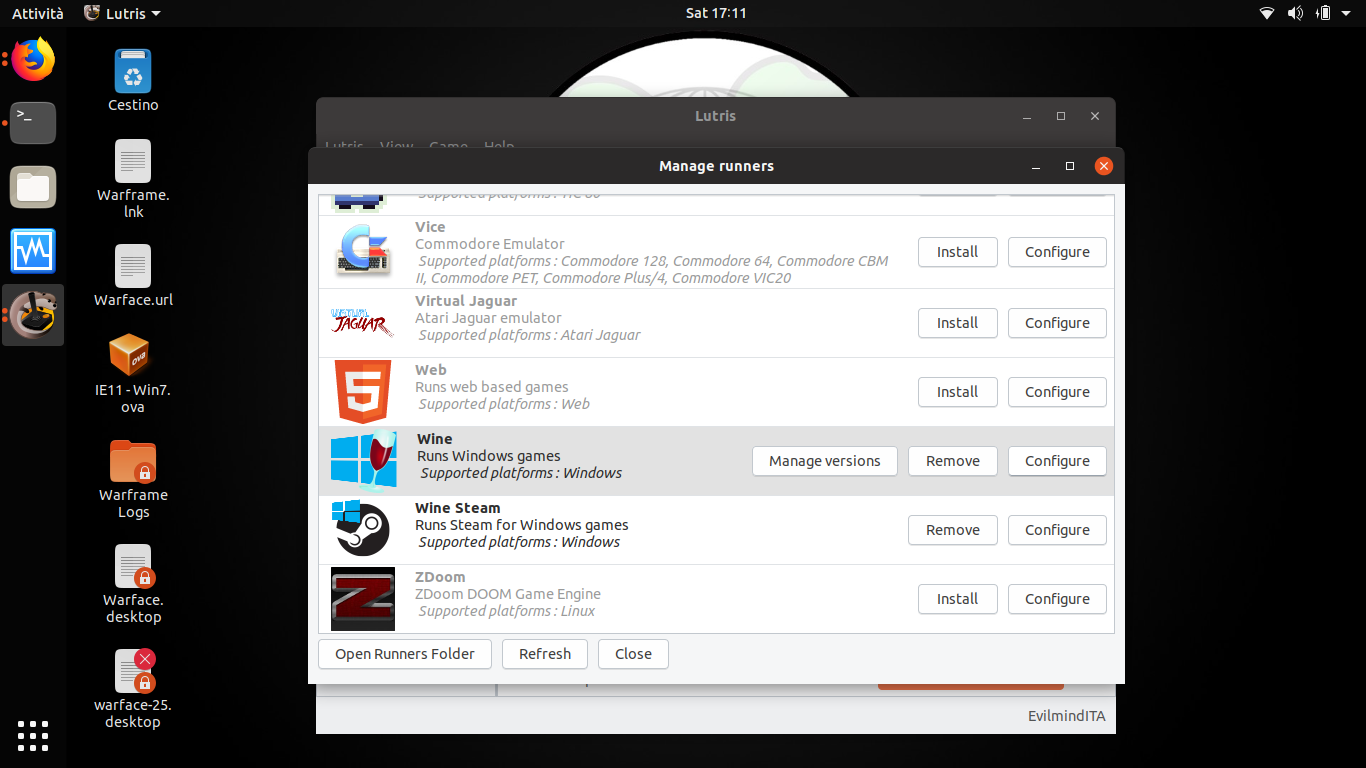The width and height of the screenshot is (1366, 768).
Task: Open Terminal from the dock
Action: coord(33,123)
